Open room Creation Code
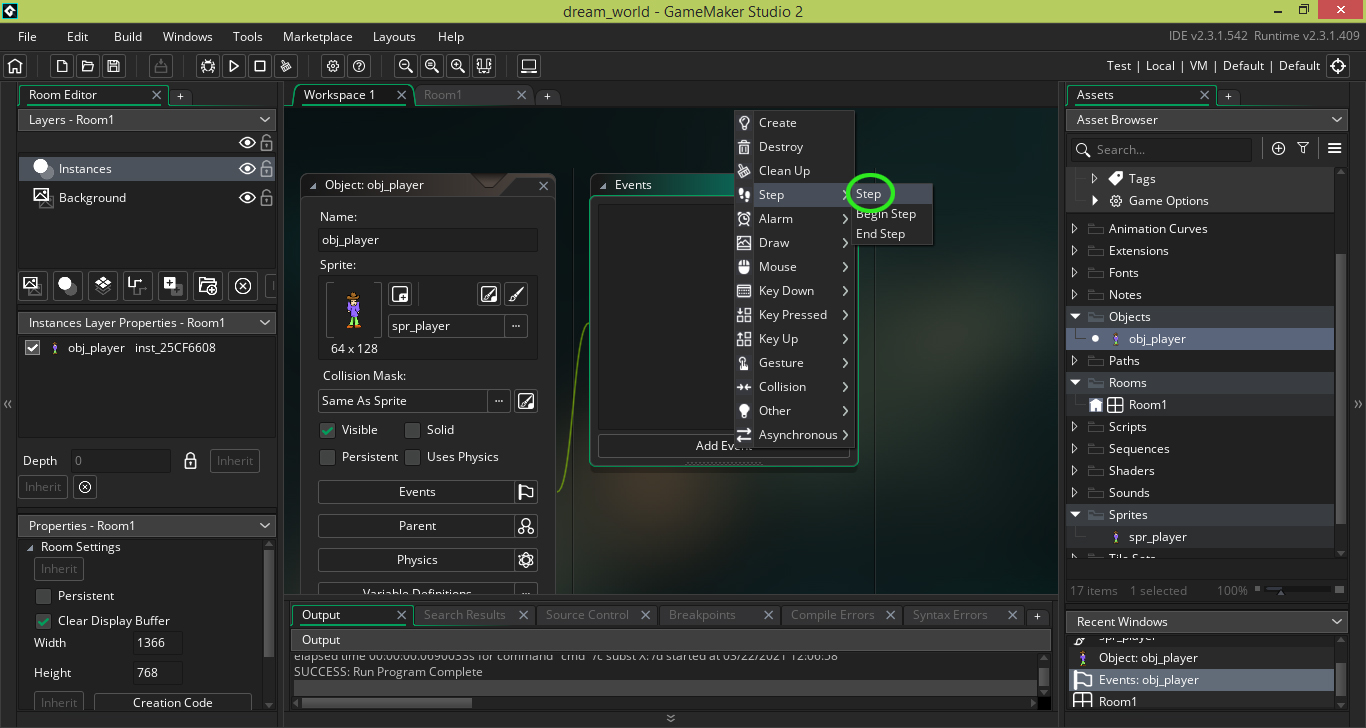 coord(173,703)
